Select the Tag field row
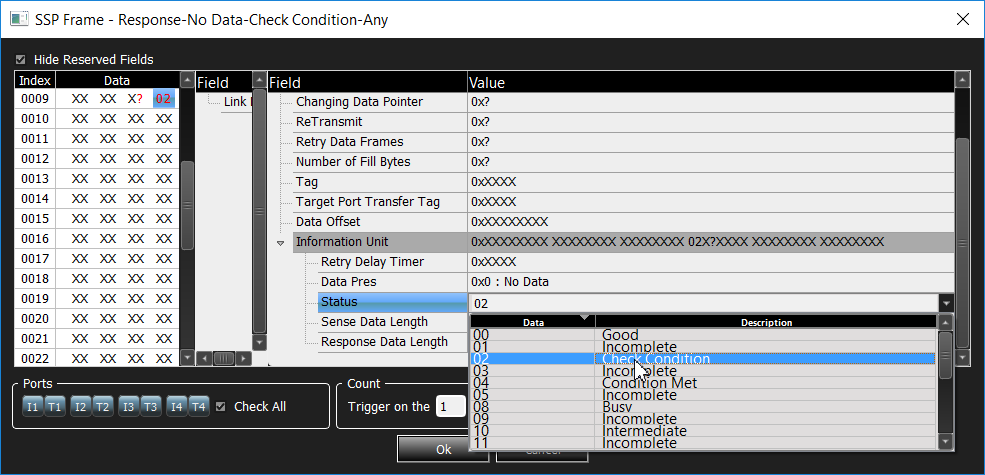985x475 pixels. pos(380,182)
